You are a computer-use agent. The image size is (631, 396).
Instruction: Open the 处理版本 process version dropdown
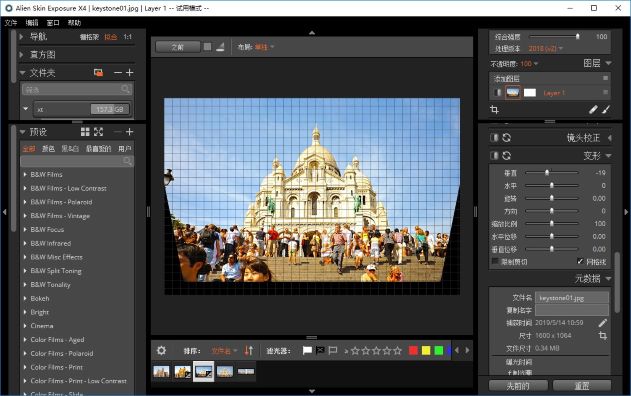pos(545,49)
